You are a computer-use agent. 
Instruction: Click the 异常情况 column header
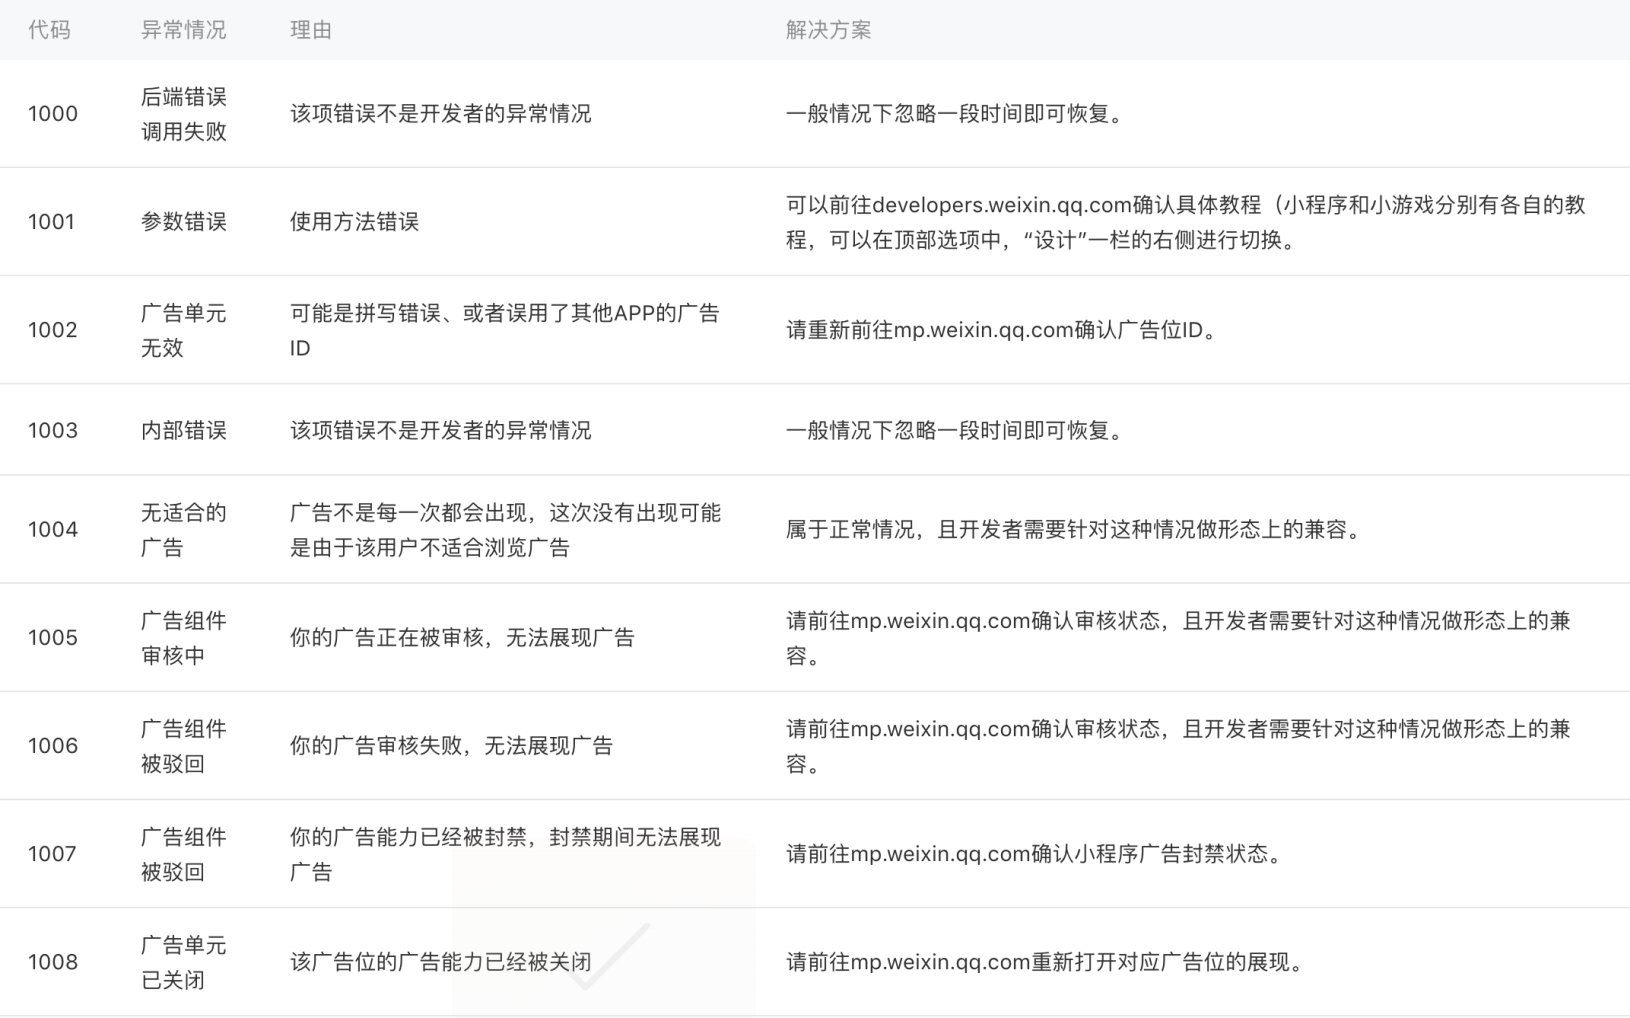pyautogui.click(x=183, y=30)
